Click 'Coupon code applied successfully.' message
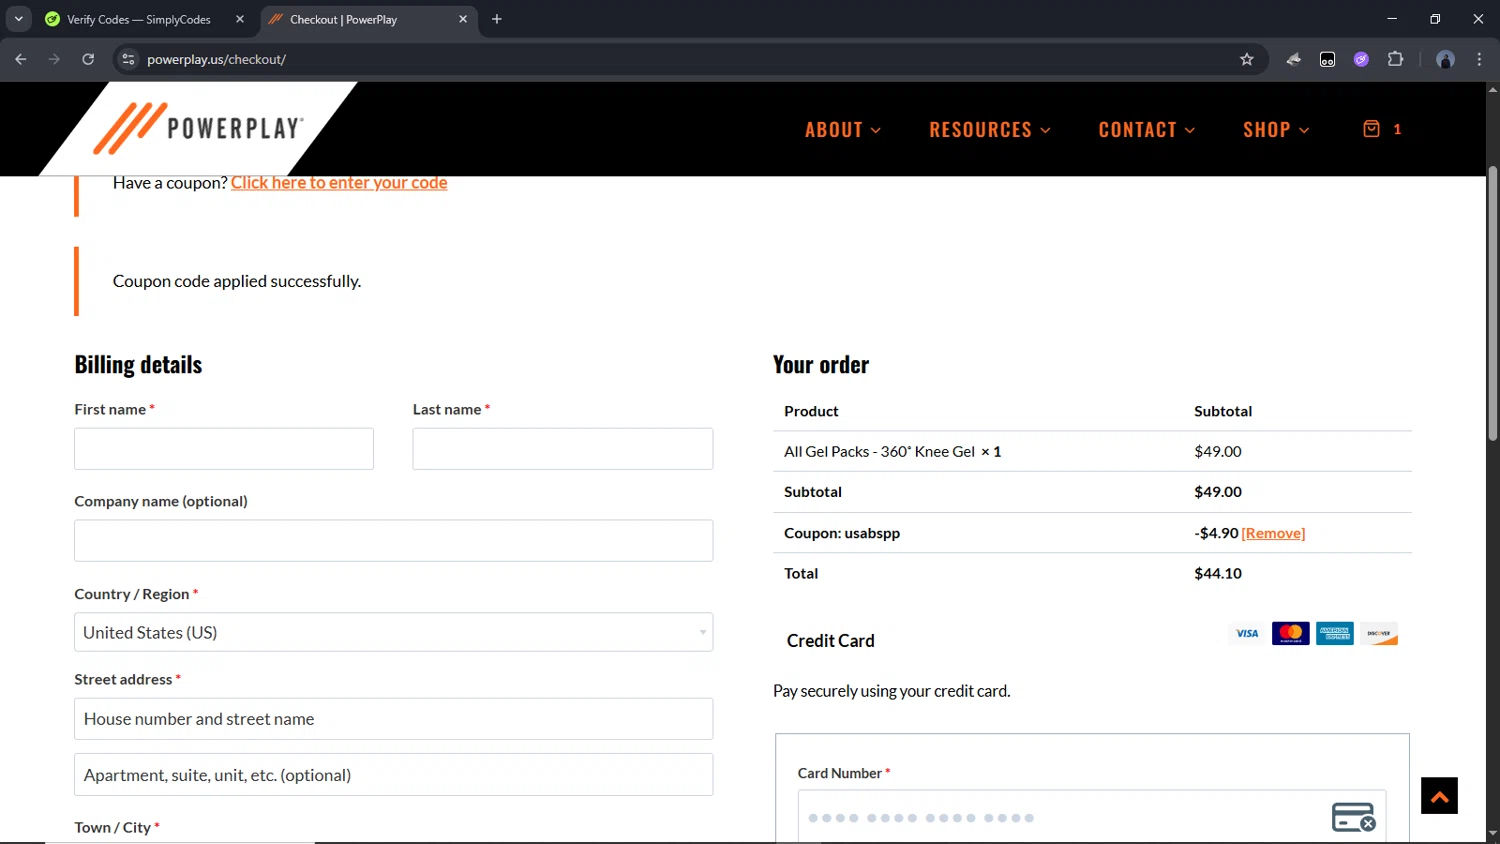Viewport: 1500px width, 844px height. [237, 281]
